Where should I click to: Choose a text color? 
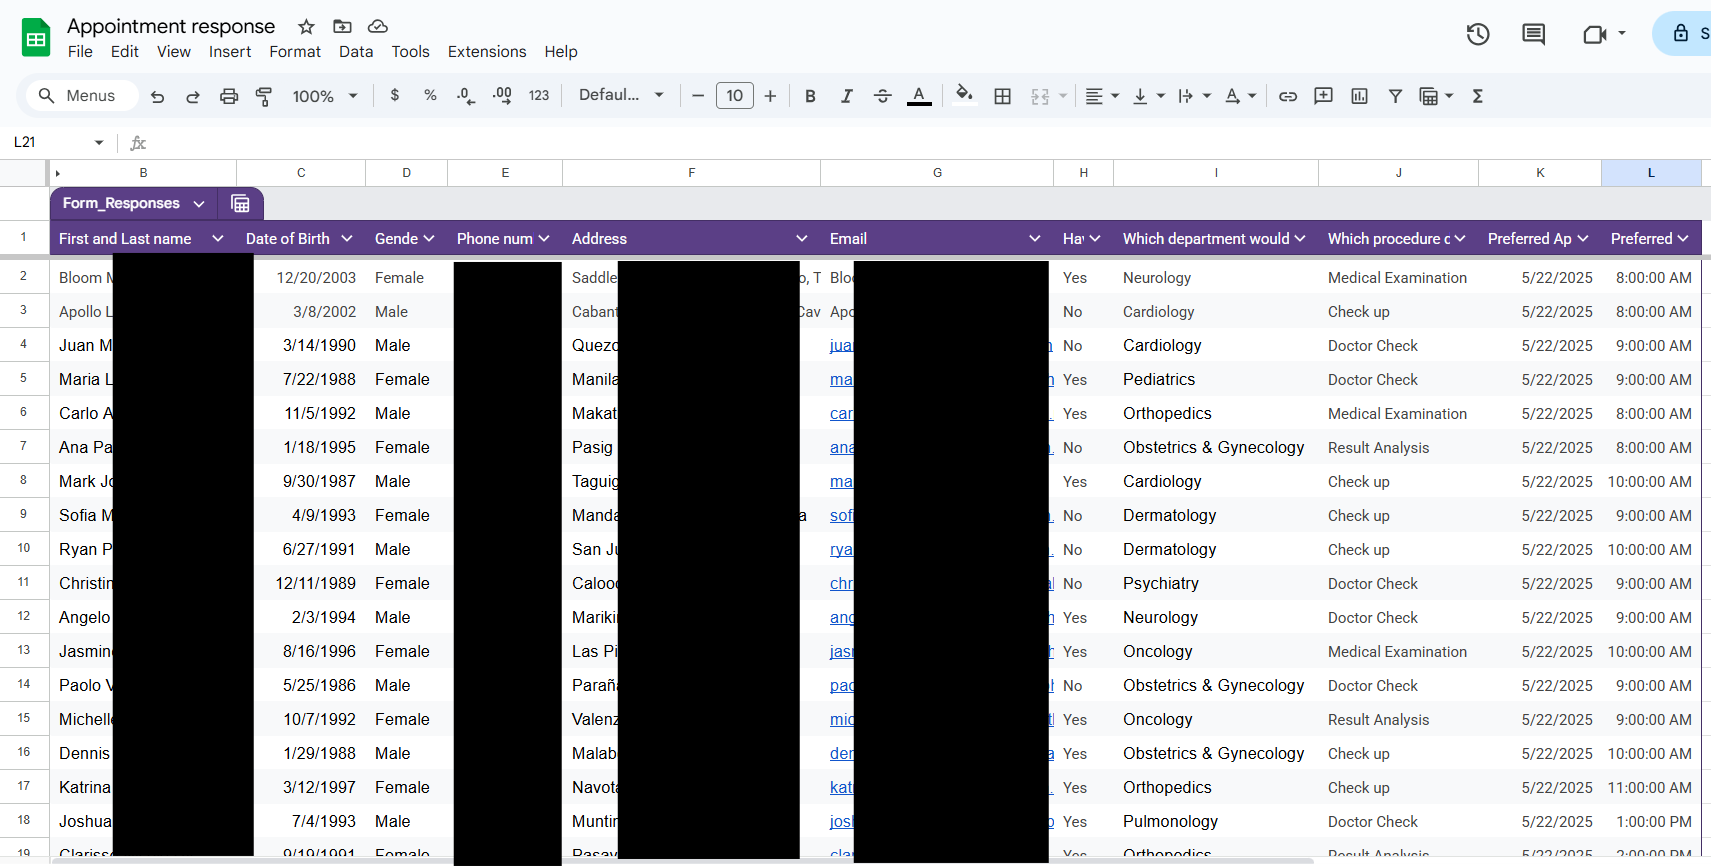click(919, 96)
